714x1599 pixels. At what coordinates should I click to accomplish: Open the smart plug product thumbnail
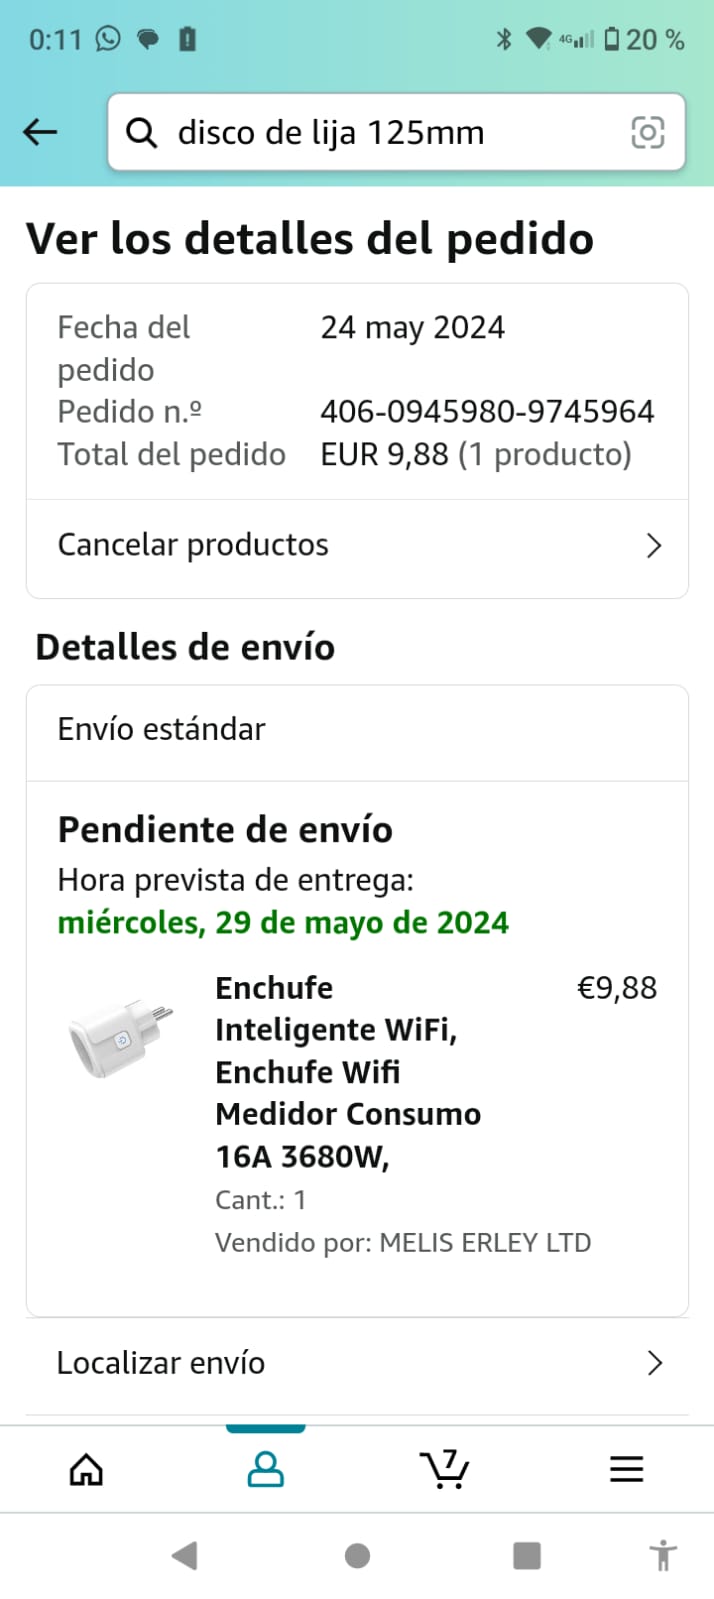click(122, 1040)
